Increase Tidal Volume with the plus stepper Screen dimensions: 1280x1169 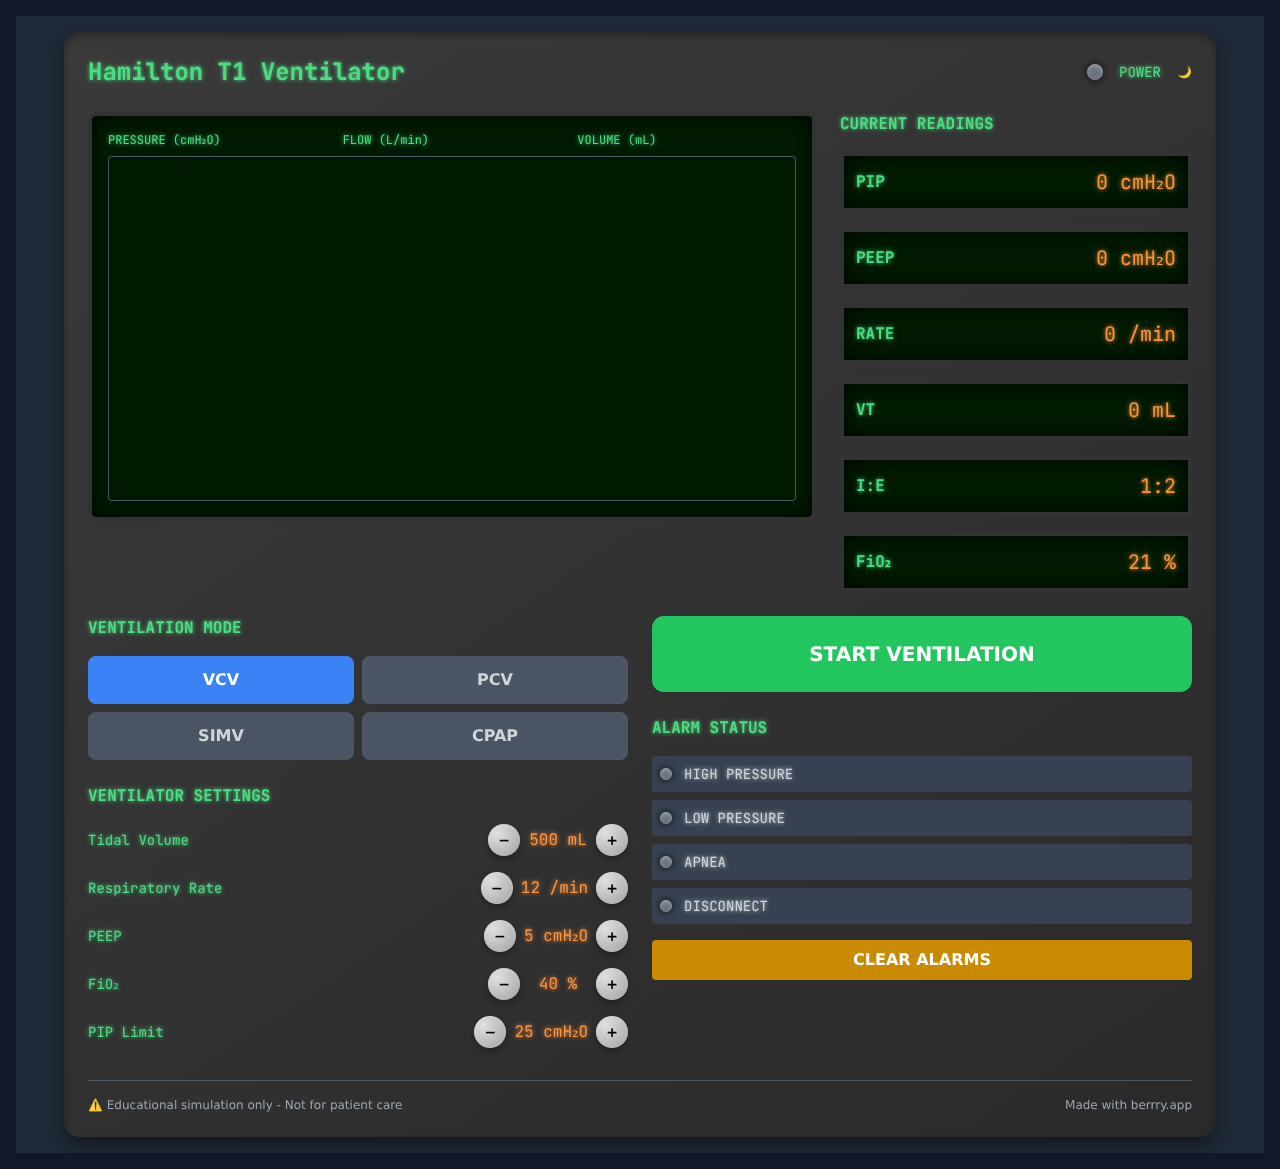(611, 840)
